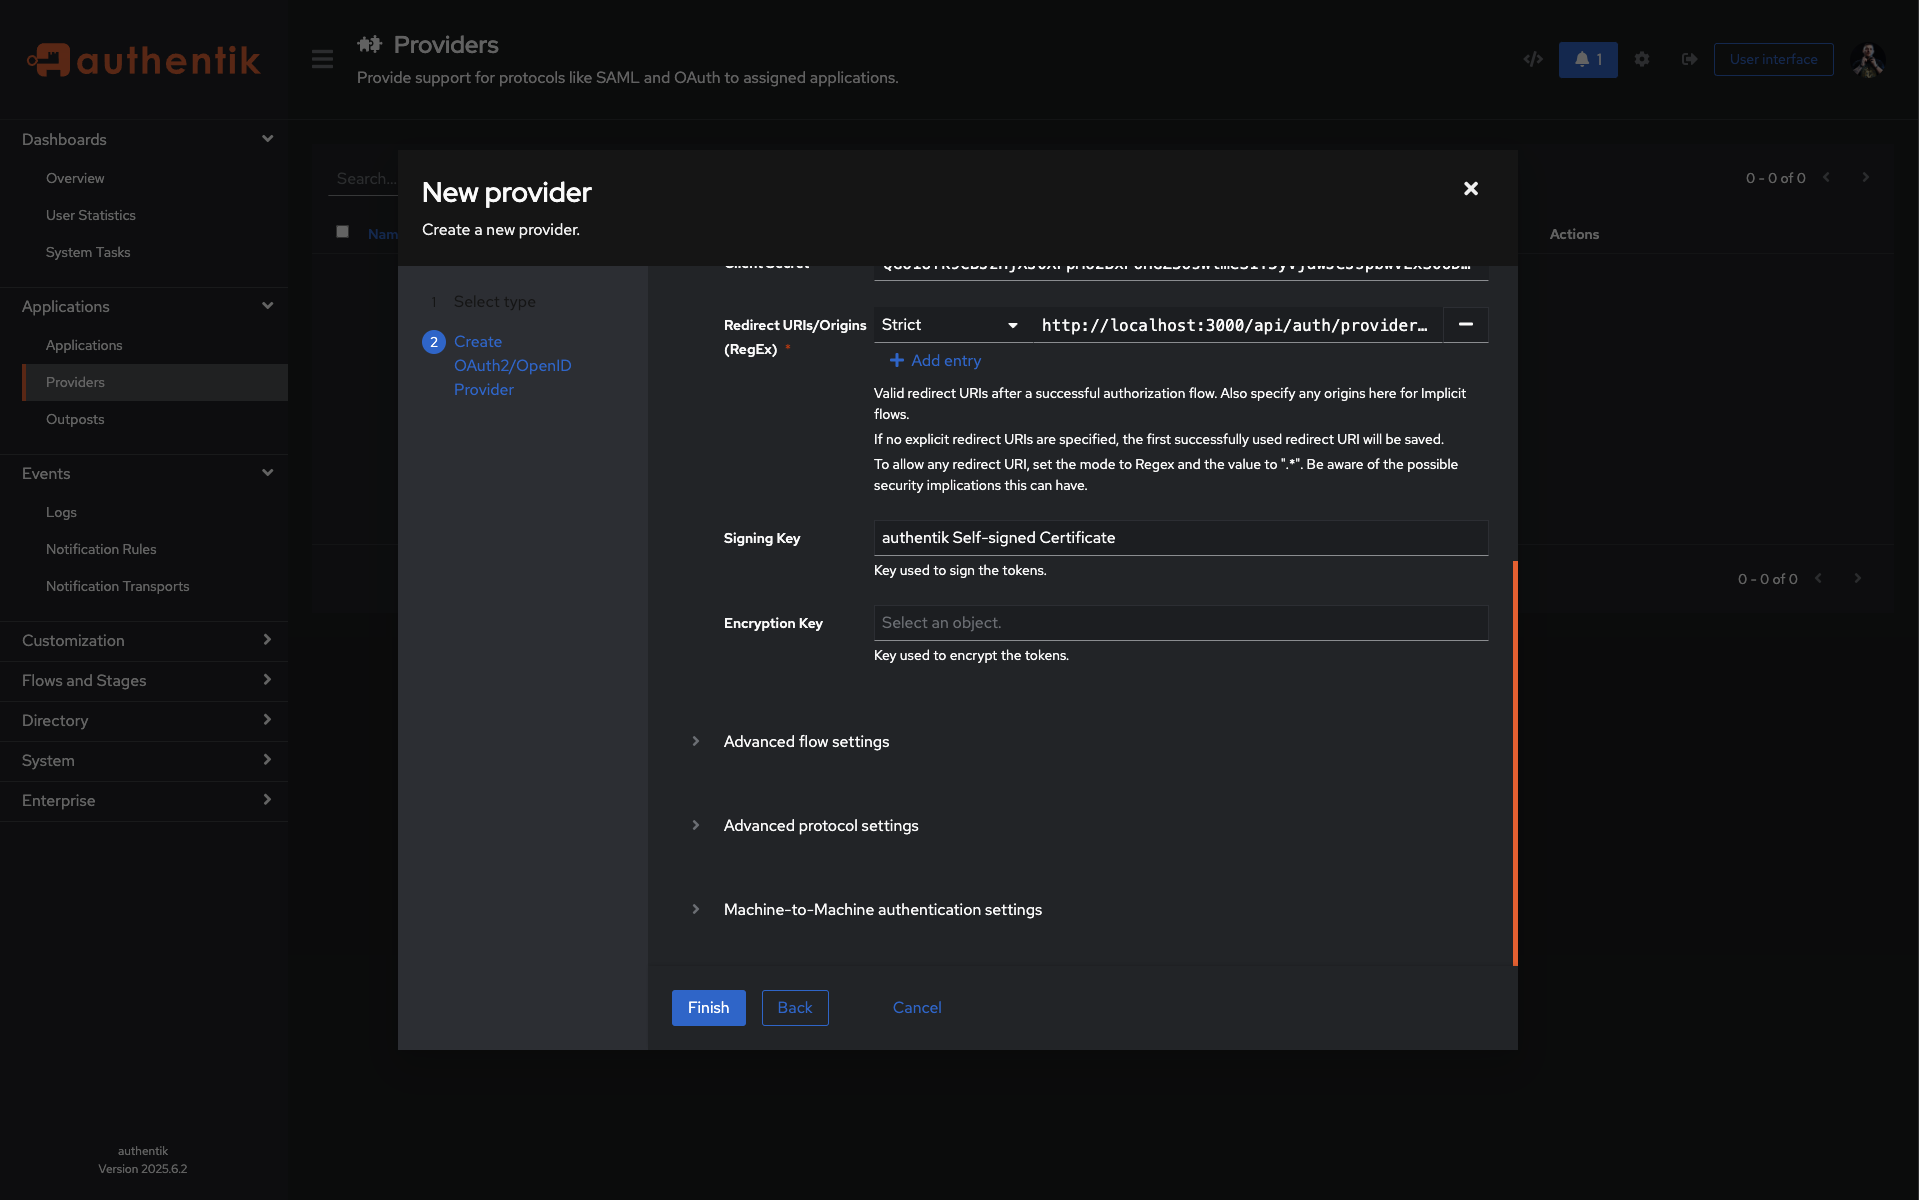Image resolution: width=1919 pixels, height=1200 pixels.
Task: Click the redirect URI input field
Action: [x=1238, y=324]
